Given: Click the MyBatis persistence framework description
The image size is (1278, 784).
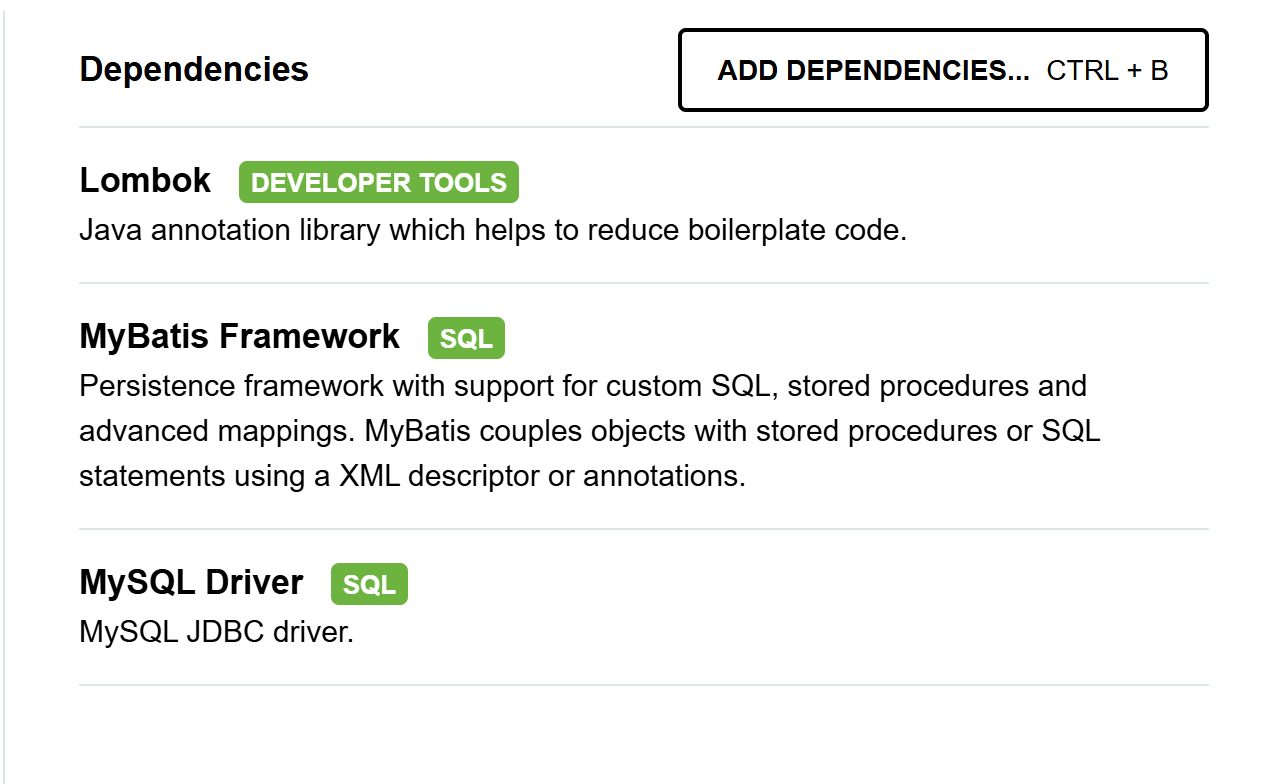Looking at the screenshot, I should [590, 431].
